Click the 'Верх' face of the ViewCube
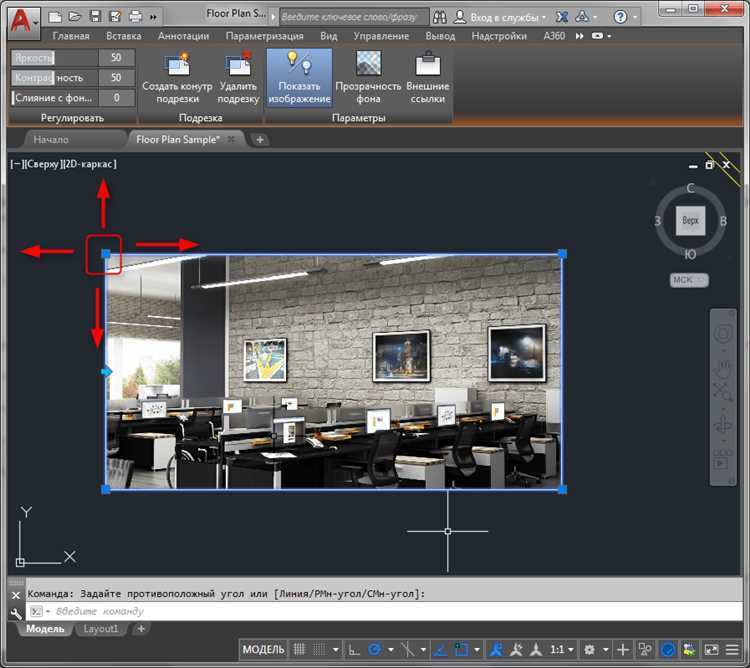The height and width of the screenshot is (668, 750). click(690, 221)
